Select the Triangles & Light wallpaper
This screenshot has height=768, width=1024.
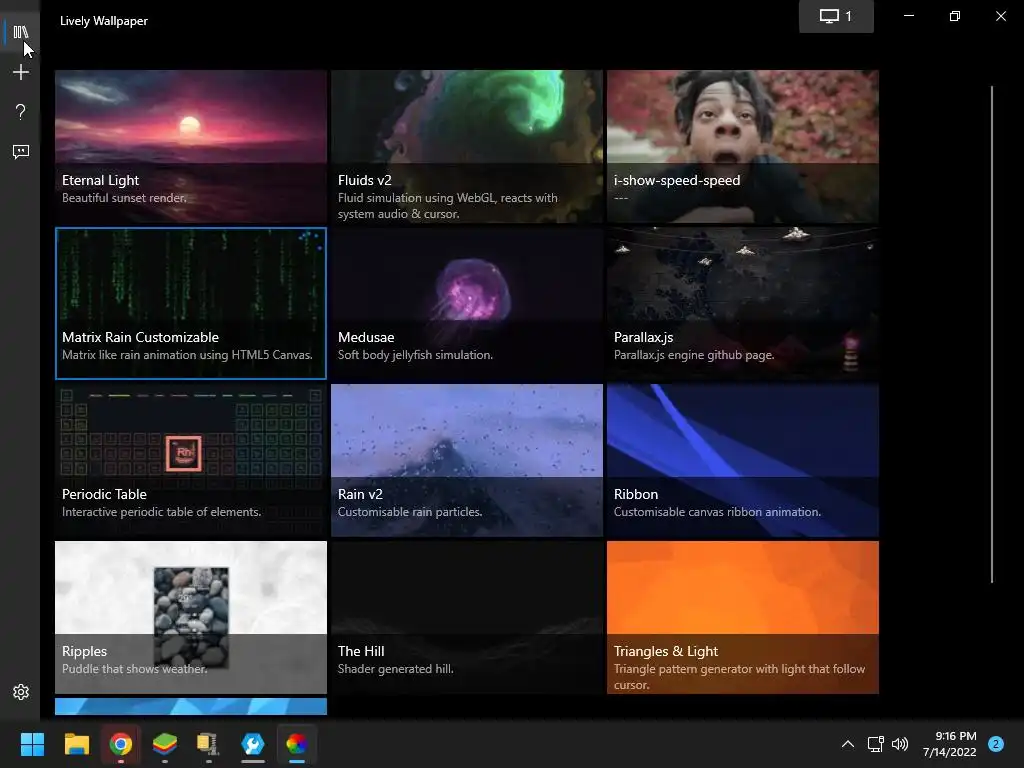pyautogui.click(x=743, y=617)
